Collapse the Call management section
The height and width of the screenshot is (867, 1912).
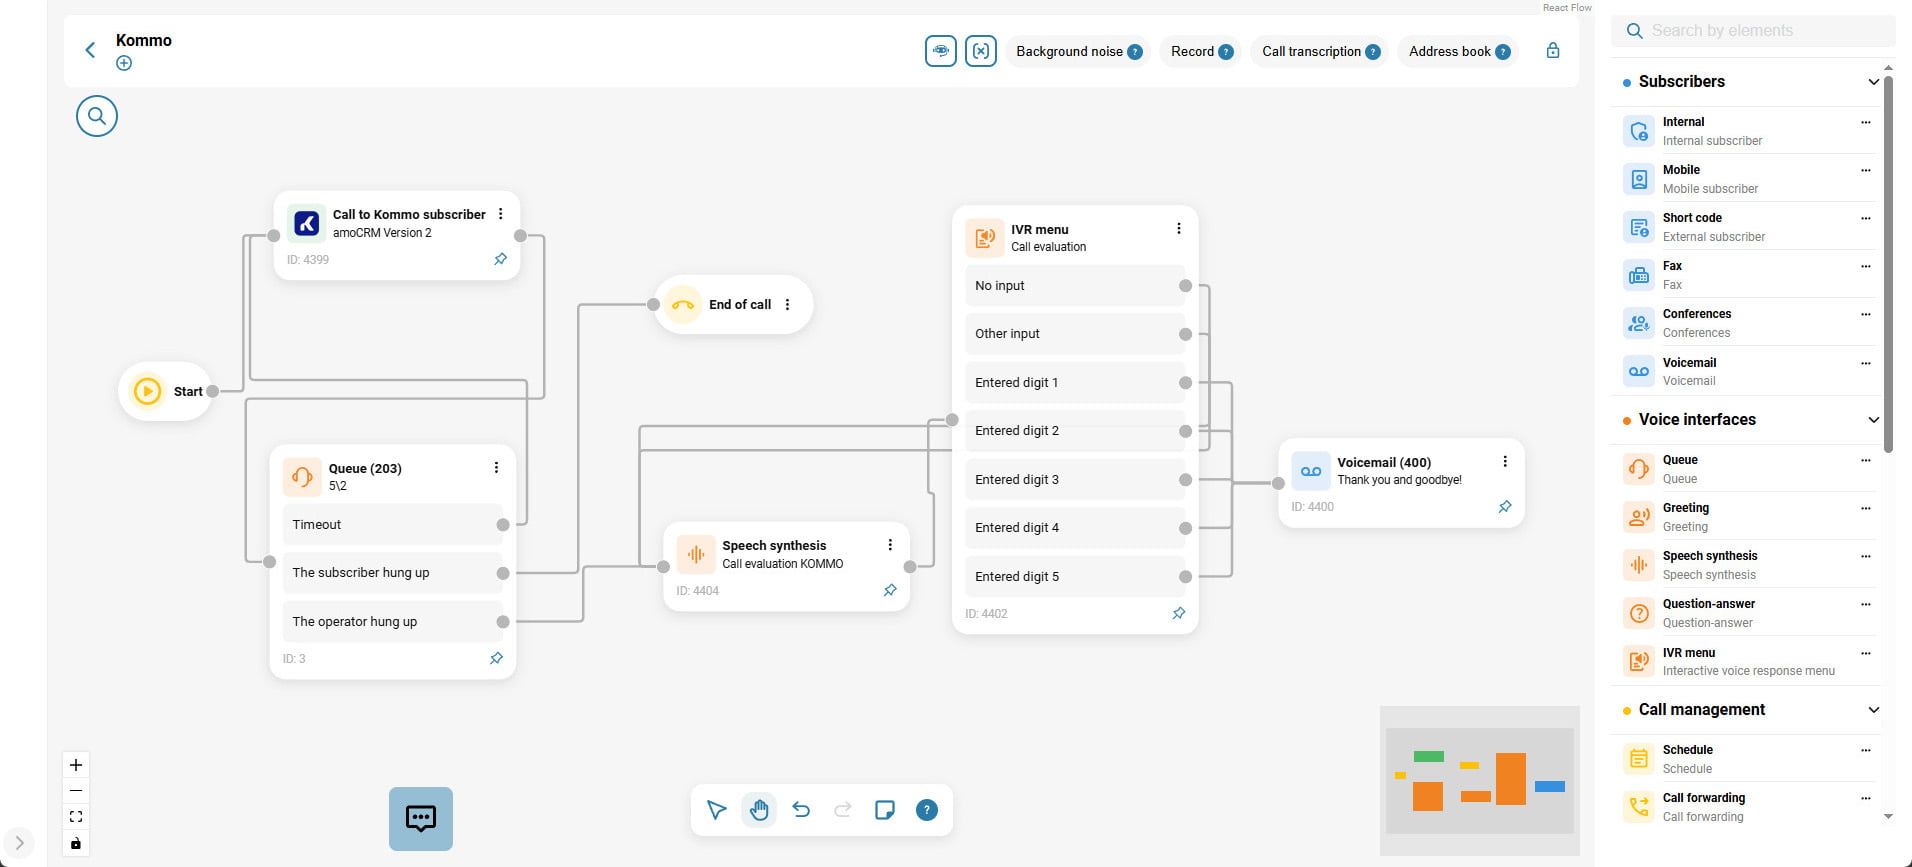point(1873,710)
